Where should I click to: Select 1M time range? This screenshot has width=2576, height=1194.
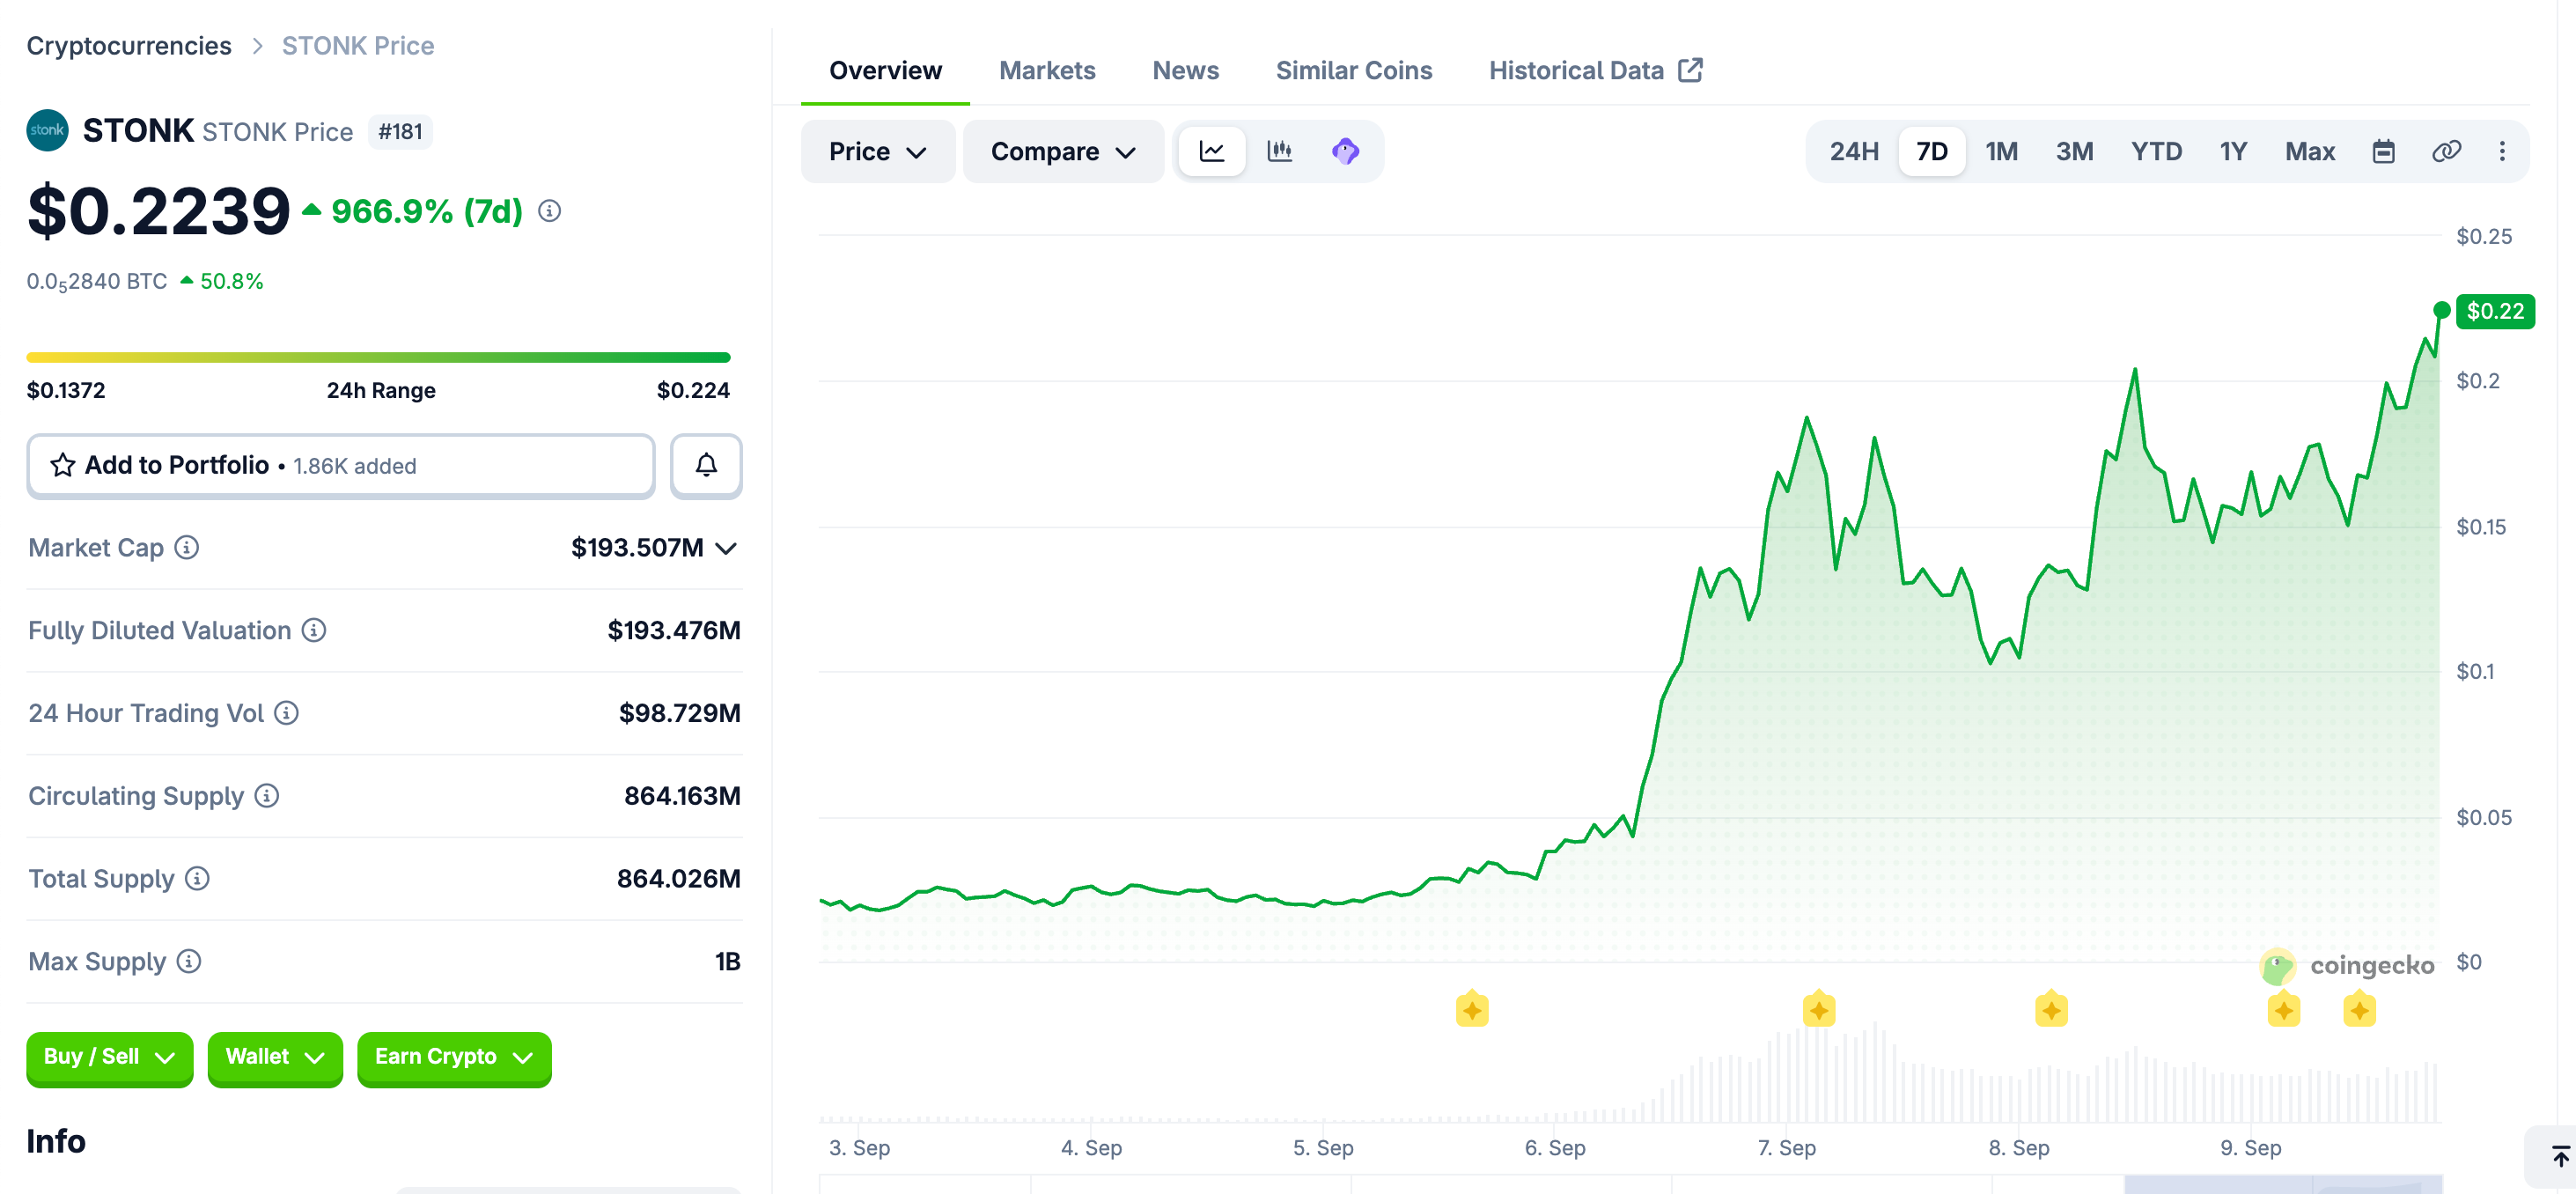(x=2001, y=151)
